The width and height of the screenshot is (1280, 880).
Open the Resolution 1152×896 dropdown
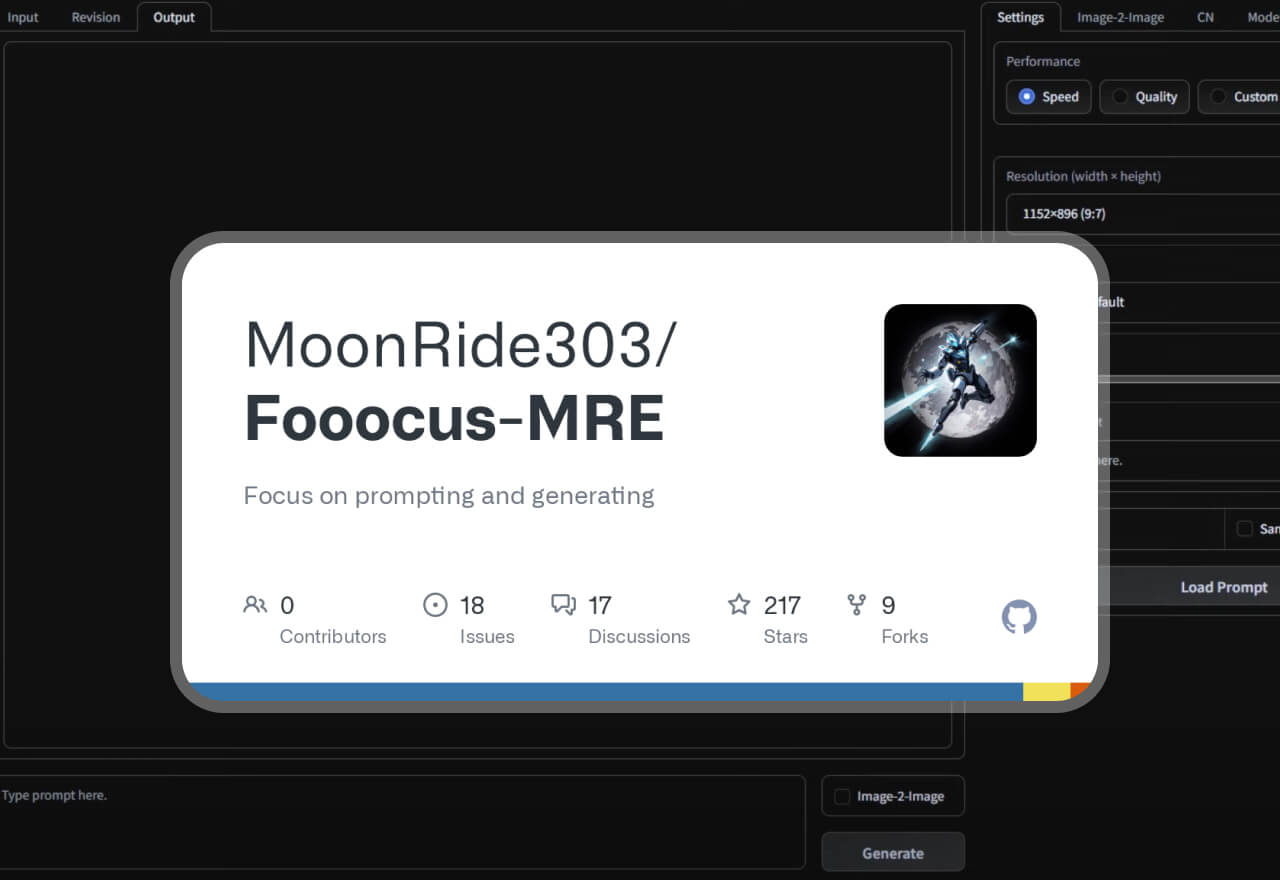(x=1142, y=214)
